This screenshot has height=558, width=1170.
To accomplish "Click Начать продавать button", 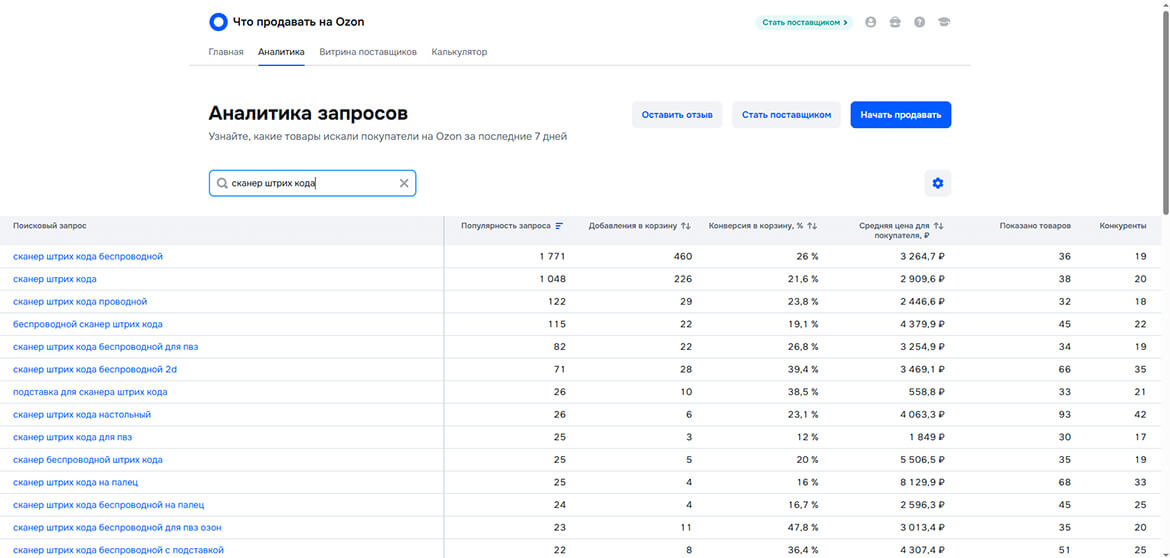I will 901,115.
